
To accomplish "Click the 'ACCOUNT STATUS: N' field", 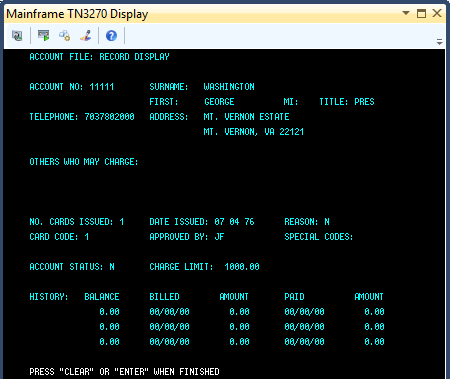I will 72,267.
